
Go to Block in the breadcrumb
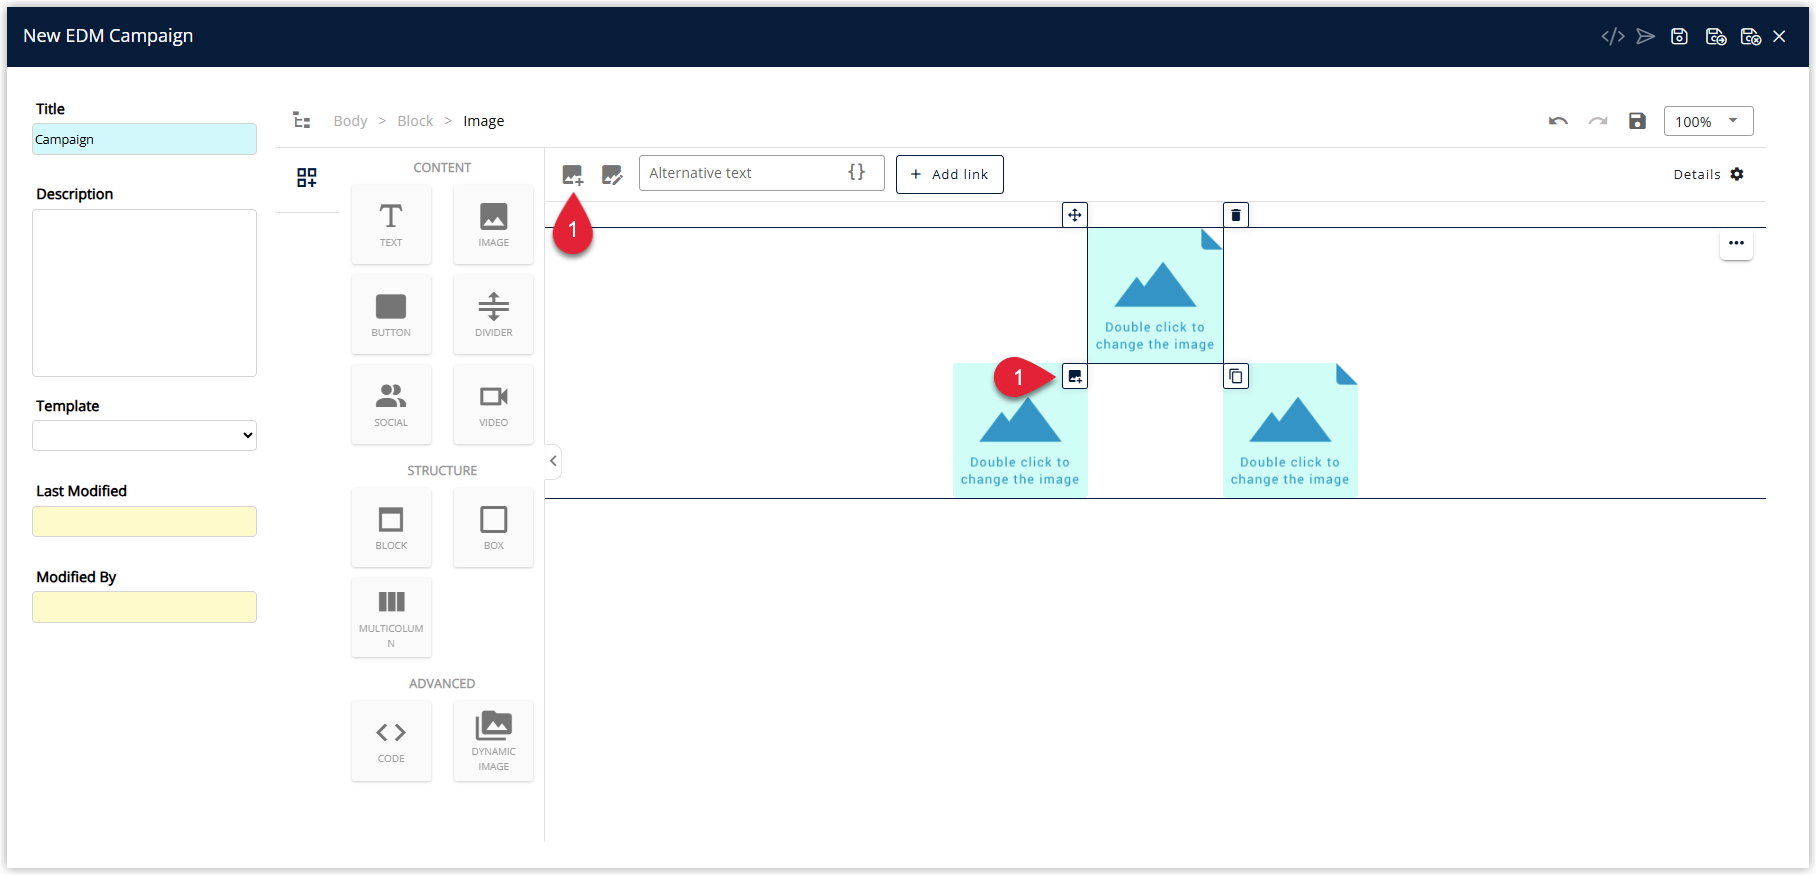pos(415,121)
